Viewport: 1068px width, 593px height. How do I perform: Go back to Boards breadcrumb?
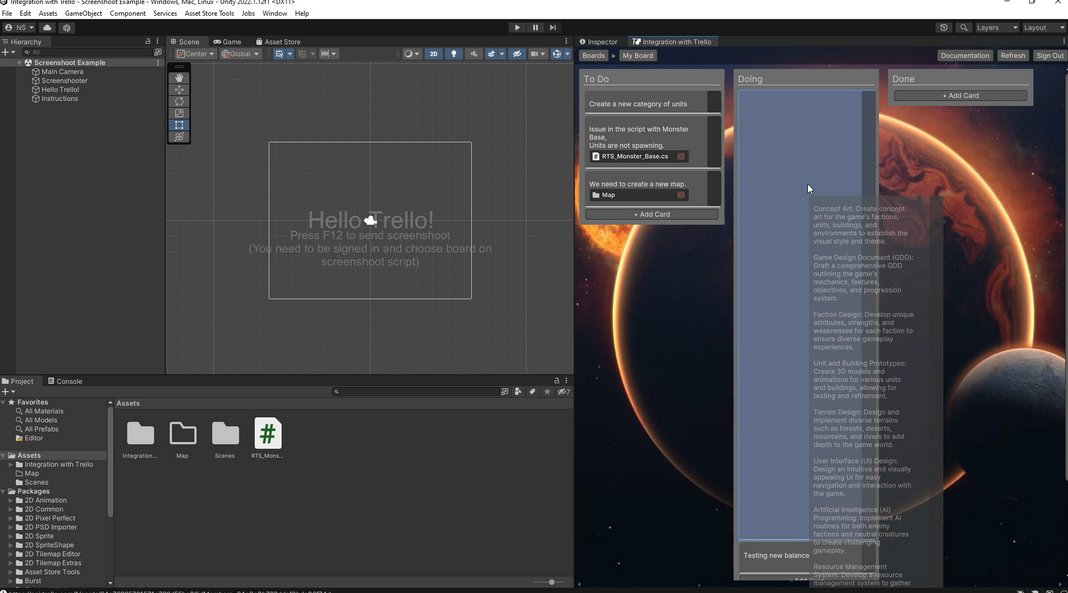click(x=593, y=56)
